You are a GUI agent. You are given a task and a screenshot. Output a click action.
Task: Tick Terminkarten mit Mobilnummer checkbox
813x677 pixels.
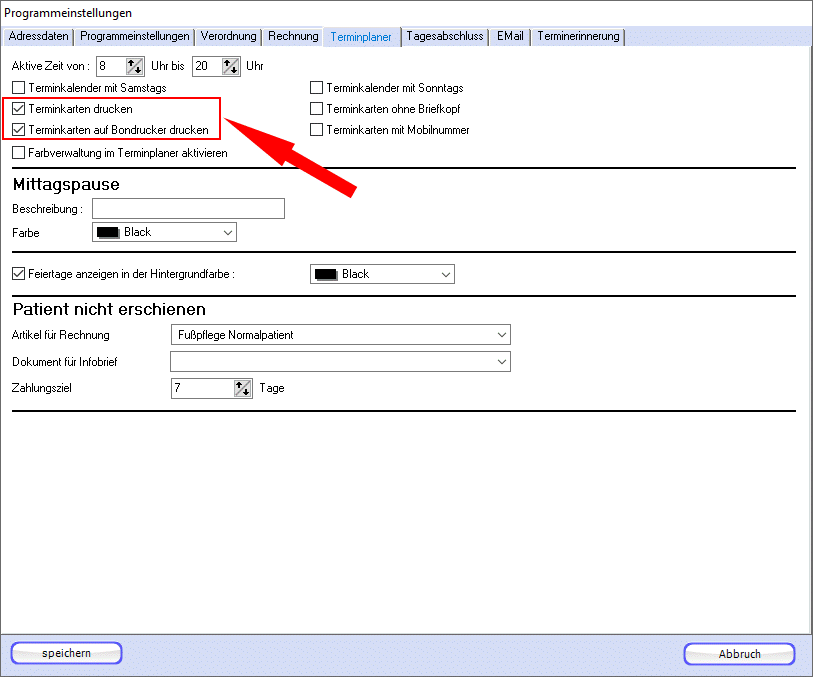point(317,130)
